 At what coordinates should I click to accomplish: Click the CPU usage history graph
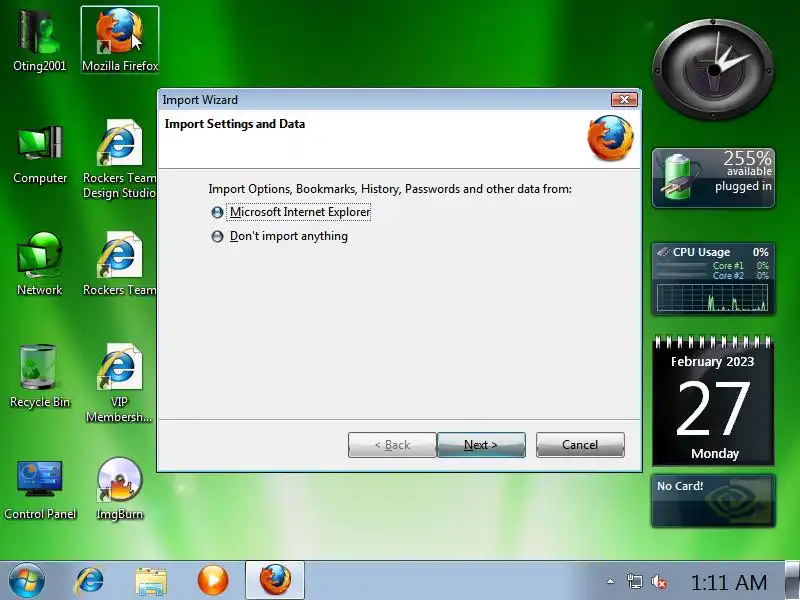click(x=712, y=297)
